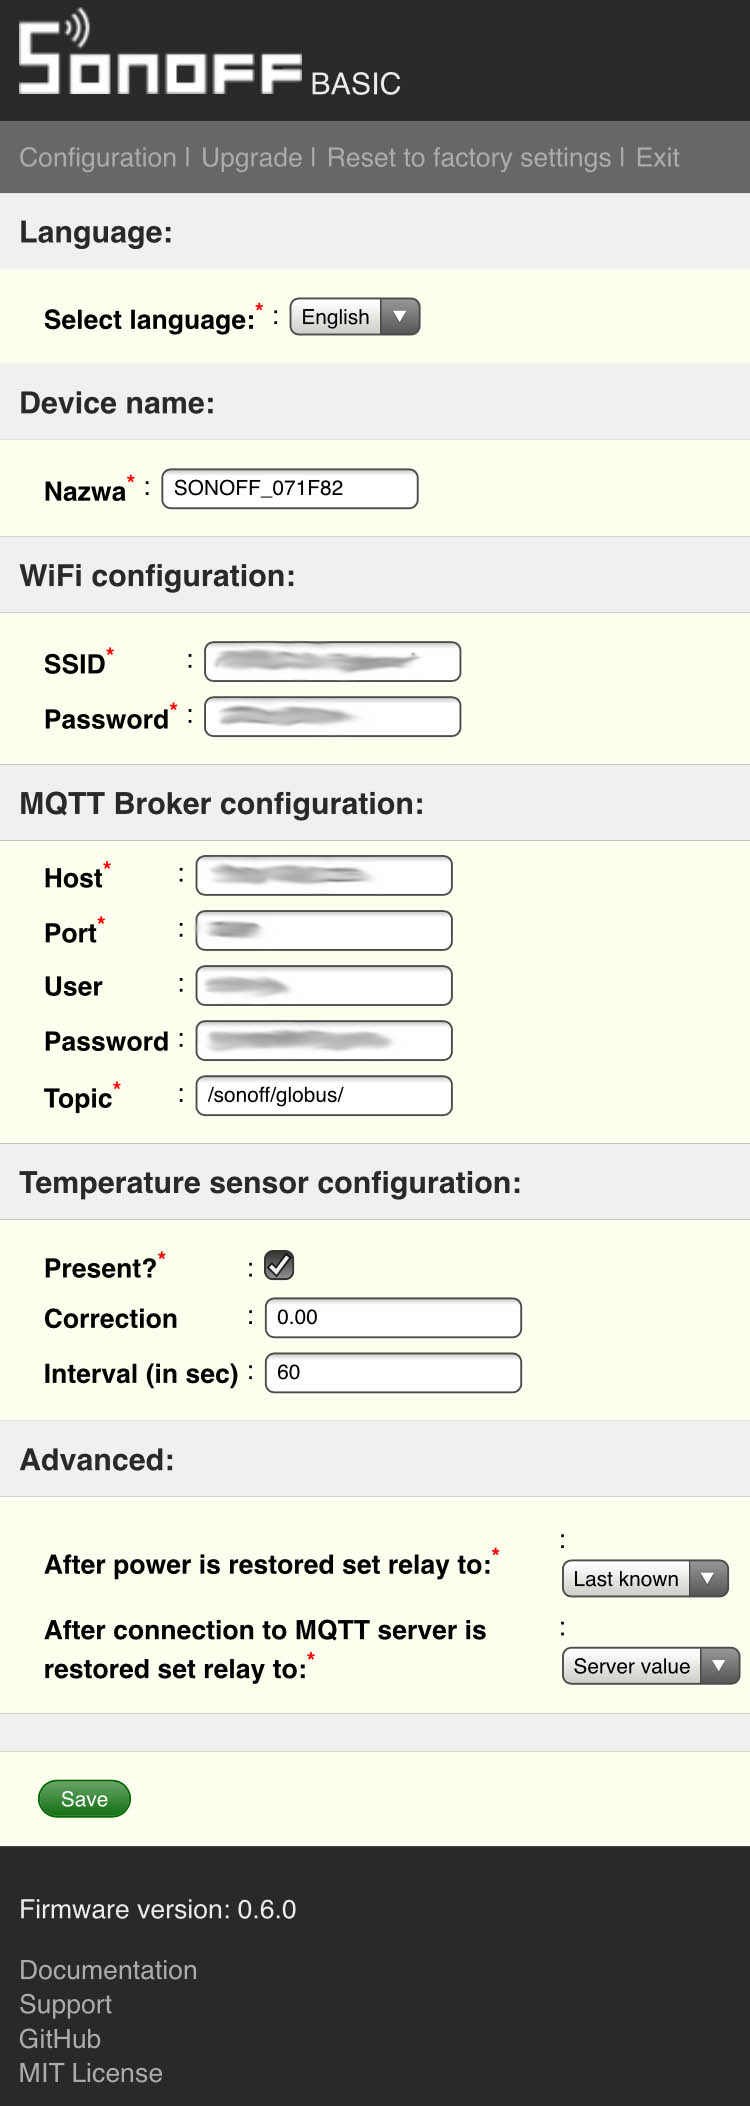Toggle the temperature sensor Present checkbox
750x2106 pixels.
click(x=279, y=1265)
